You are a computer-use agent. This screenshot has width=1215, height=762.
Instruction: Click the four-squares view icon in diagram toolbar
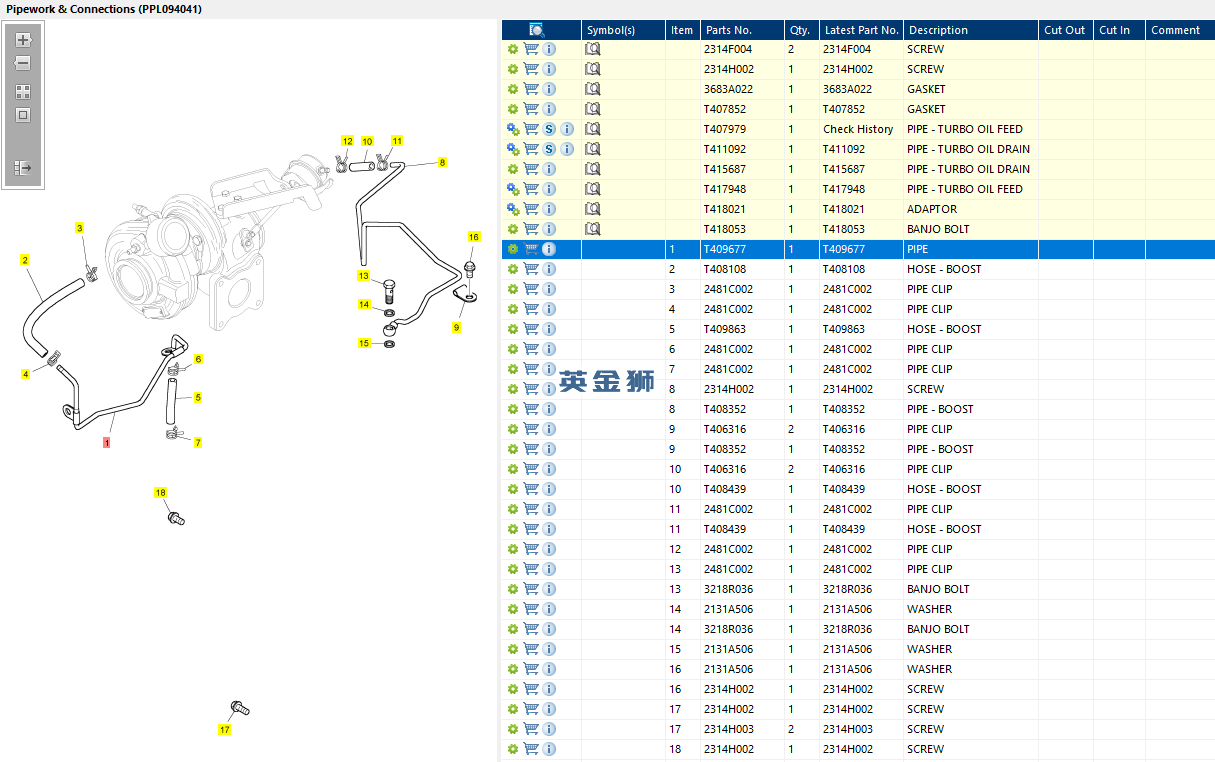(x=23, y=91)
